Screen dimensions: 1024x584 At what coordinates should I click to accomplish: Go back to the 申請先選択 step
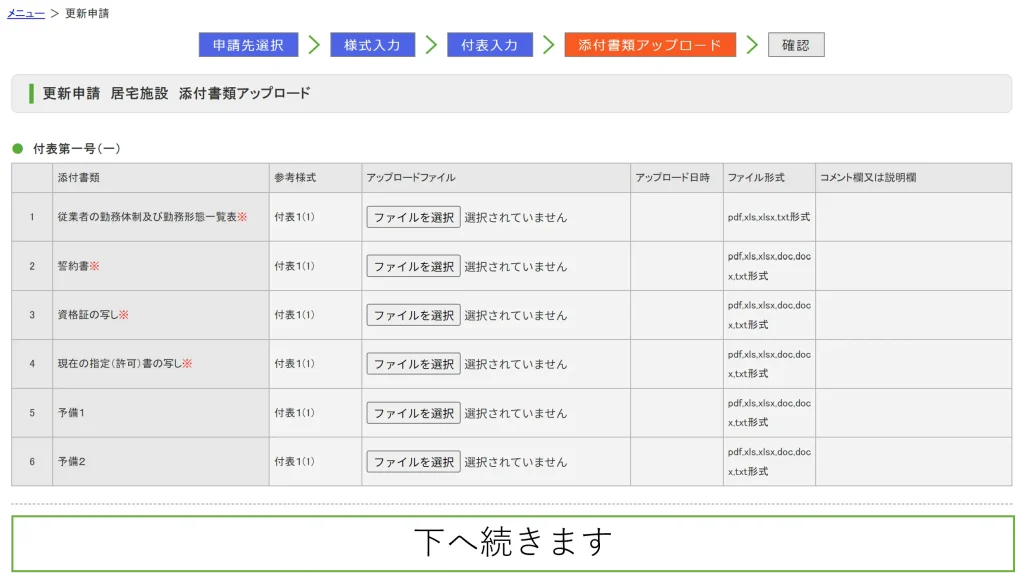pyautogui.click(x=248, y=44)
